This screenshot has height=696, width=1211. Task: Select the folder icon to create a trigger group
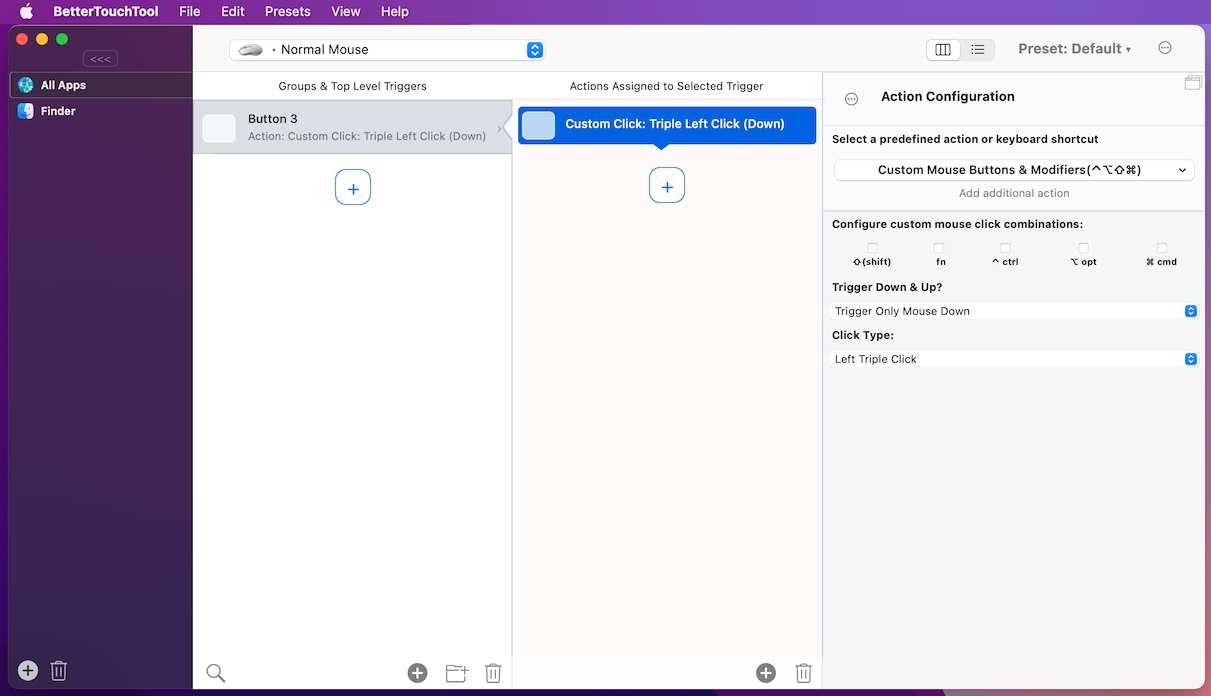coord(456,672)
